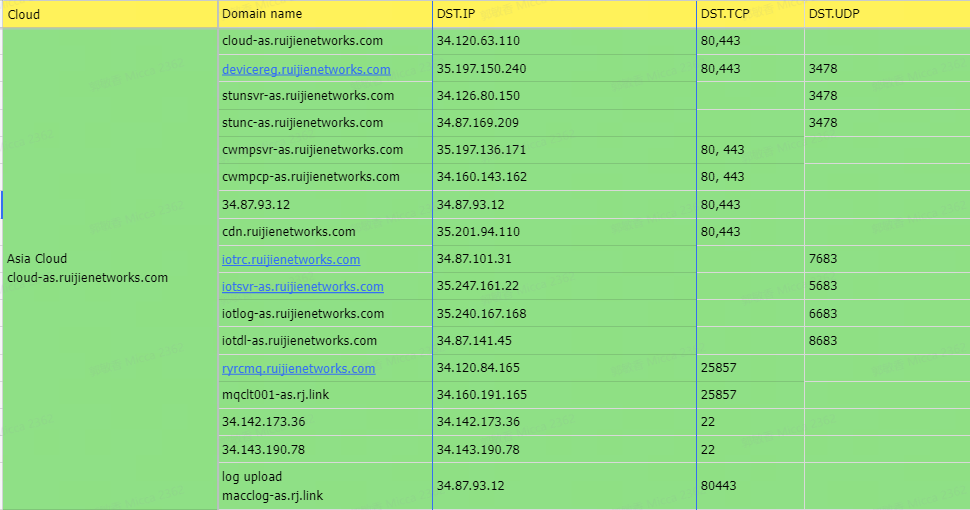This screenshot has height=510, width=970.
Task: Select IP cell 34.160.143.162
Action: pos(564,177)
